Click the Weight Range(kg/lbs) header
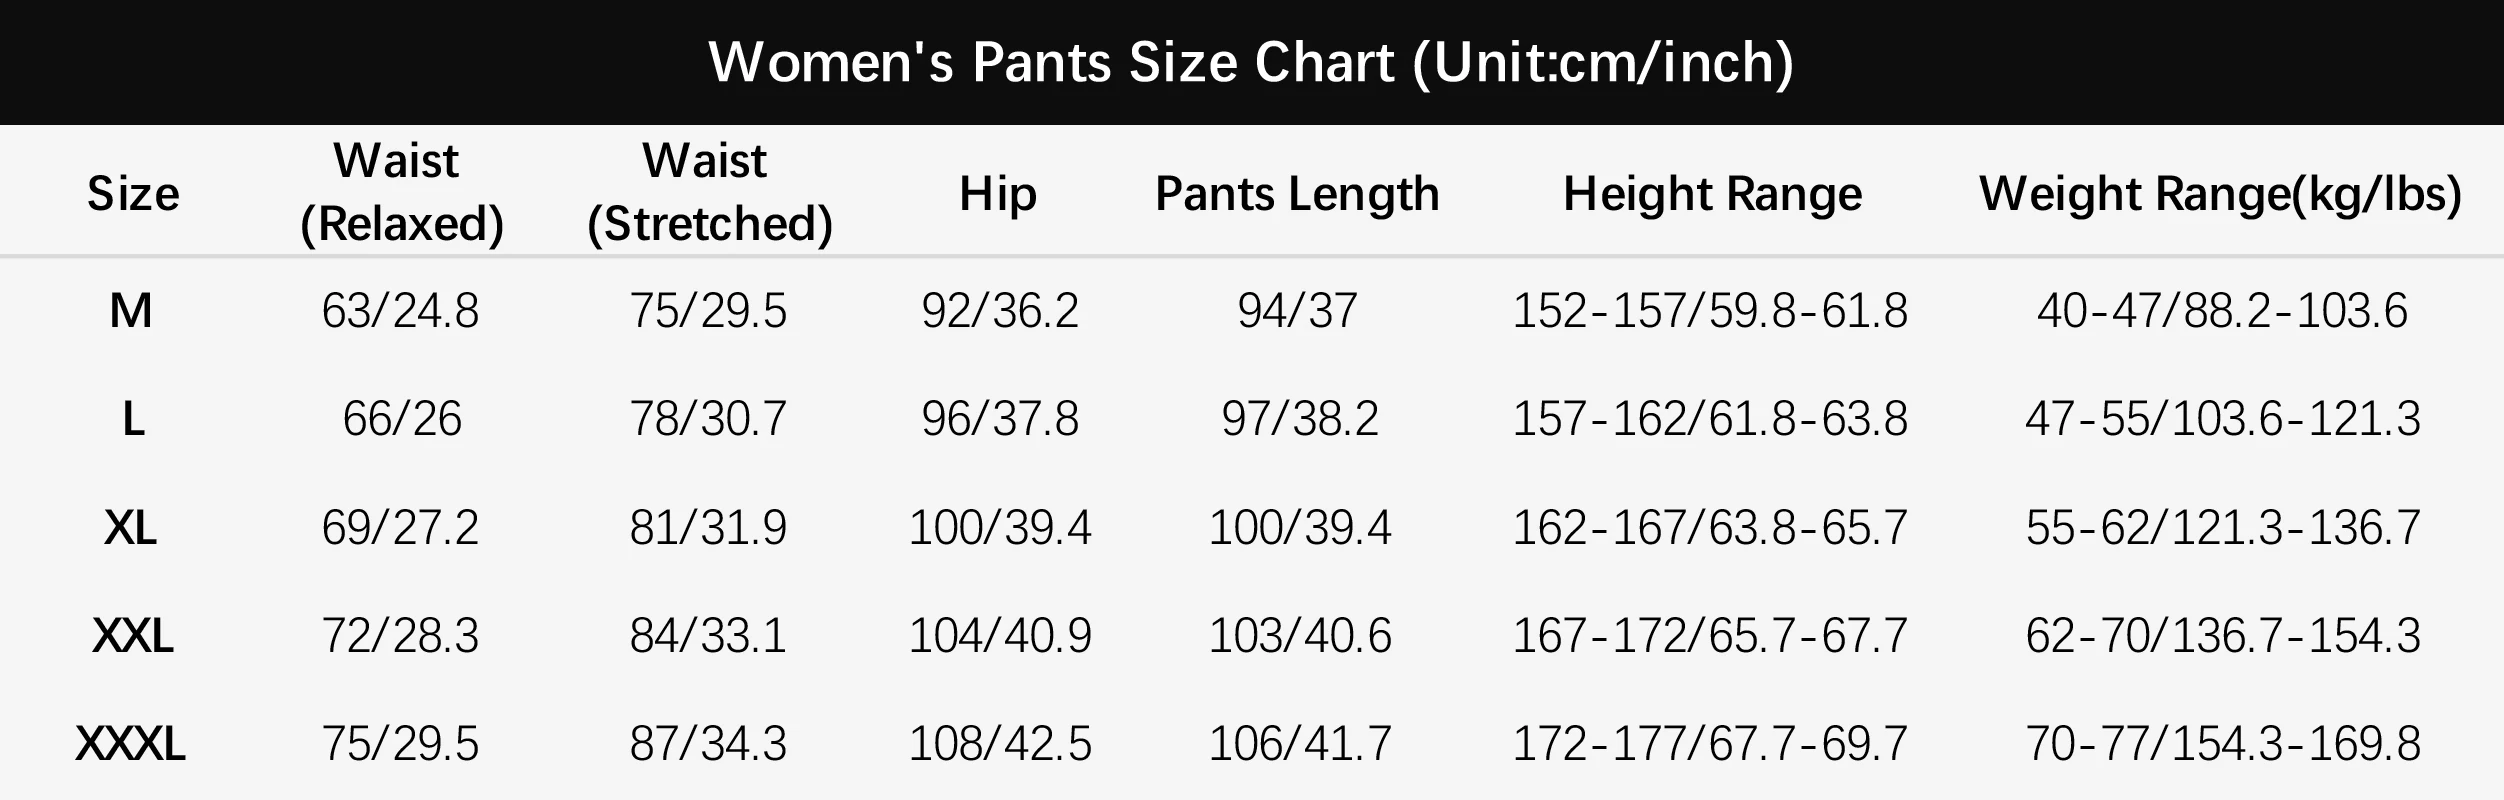This screenshot has height=800, width=2504. tap(2220, 193)
